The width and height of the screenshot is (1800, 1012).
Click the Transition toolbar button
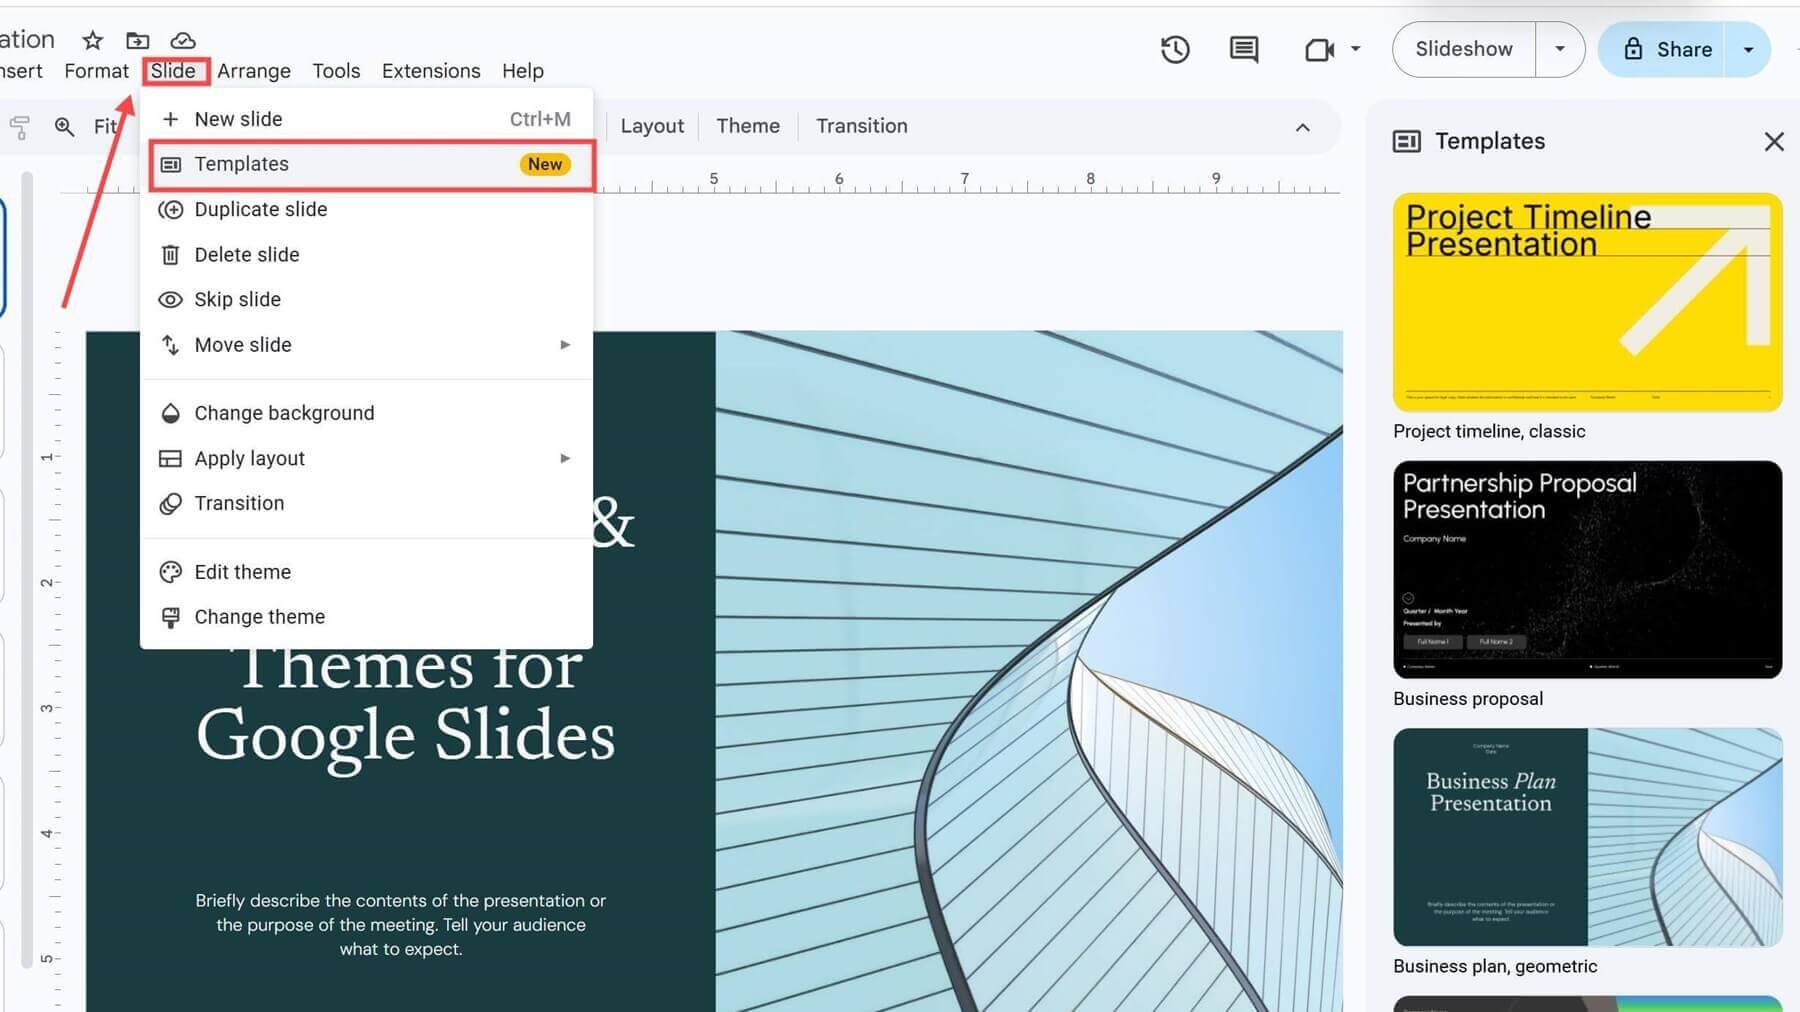tap(862, 126)
